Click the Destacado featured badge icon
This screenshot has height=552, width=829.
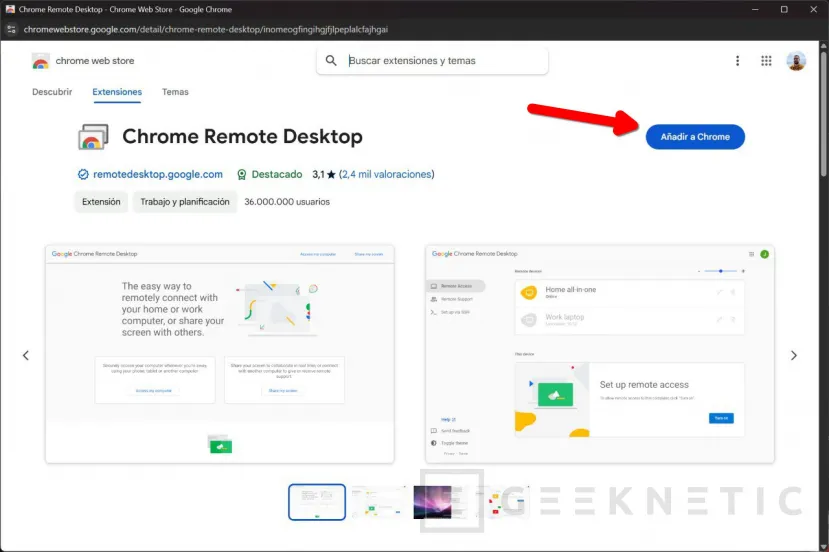click(x=242, y=174)
